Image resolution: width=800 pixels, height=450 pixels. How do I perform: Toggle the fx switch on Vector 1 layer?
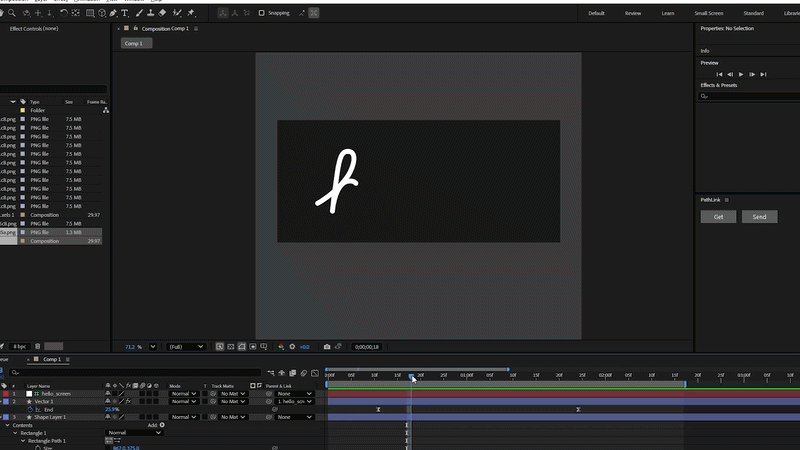[128, 402]
